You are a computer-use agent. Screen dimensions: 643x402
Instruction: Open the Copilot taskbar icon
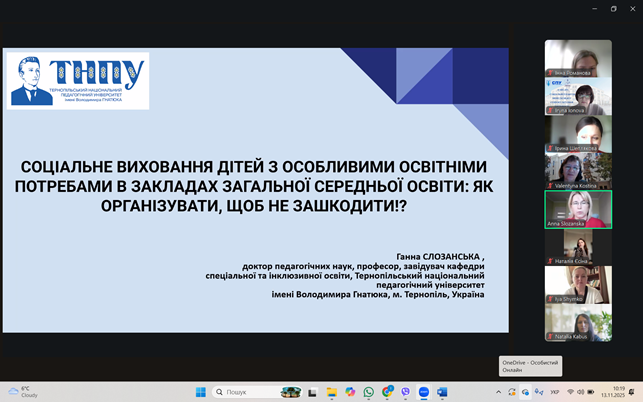(349, 392)
